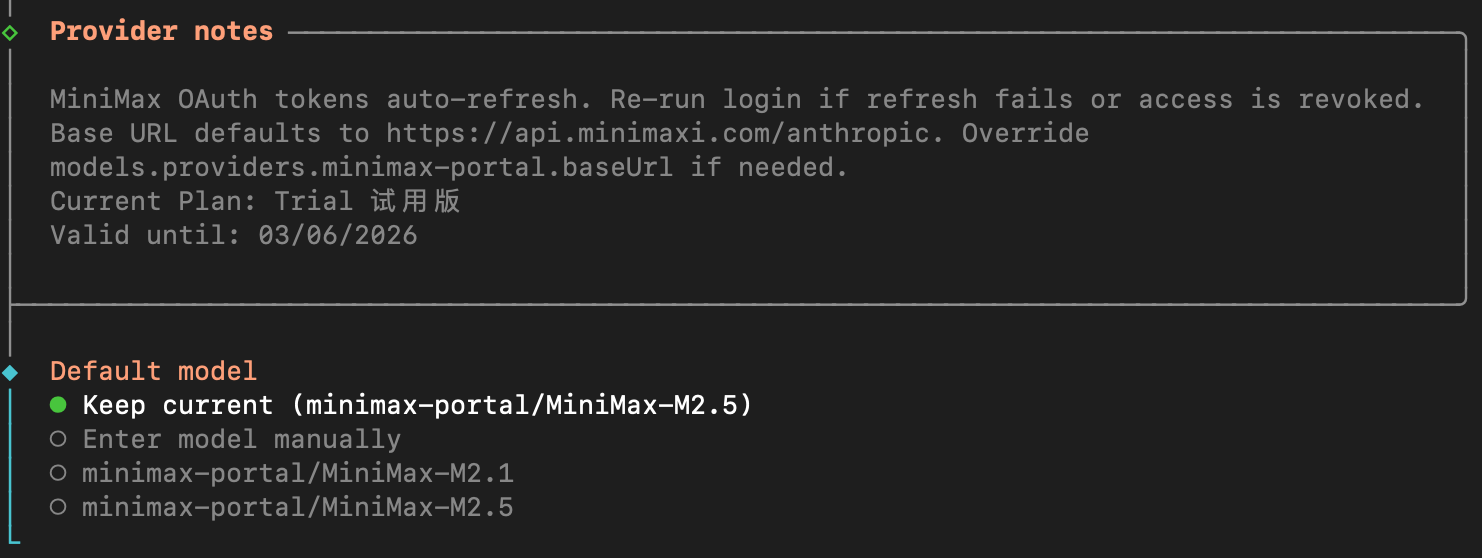1482x558 pixels.
Task: Select radio circle for MiniMax-M2.1 option
Action: (58, 473)
